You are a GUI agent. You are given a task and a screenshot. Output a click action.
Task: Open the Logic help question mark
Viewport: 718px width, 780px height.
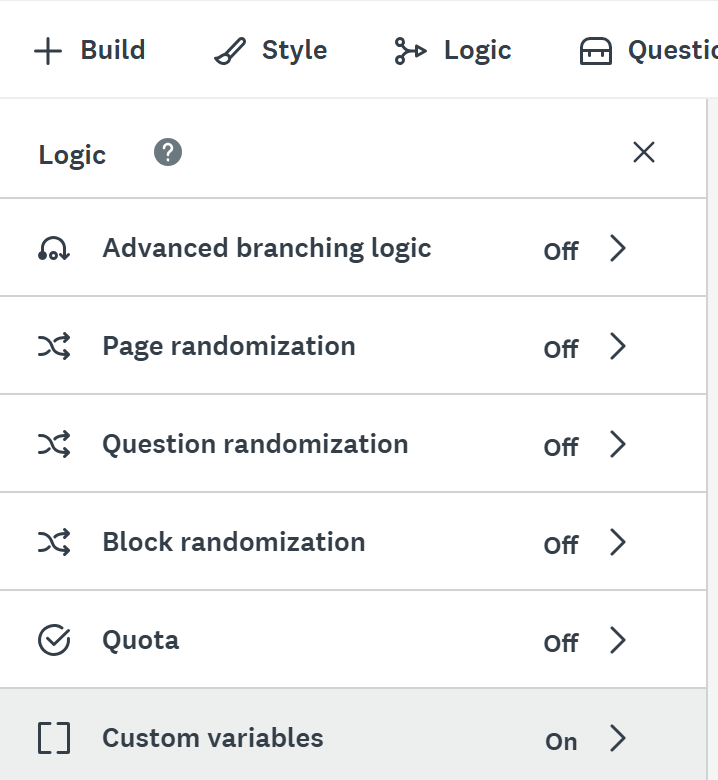[168, 153]
